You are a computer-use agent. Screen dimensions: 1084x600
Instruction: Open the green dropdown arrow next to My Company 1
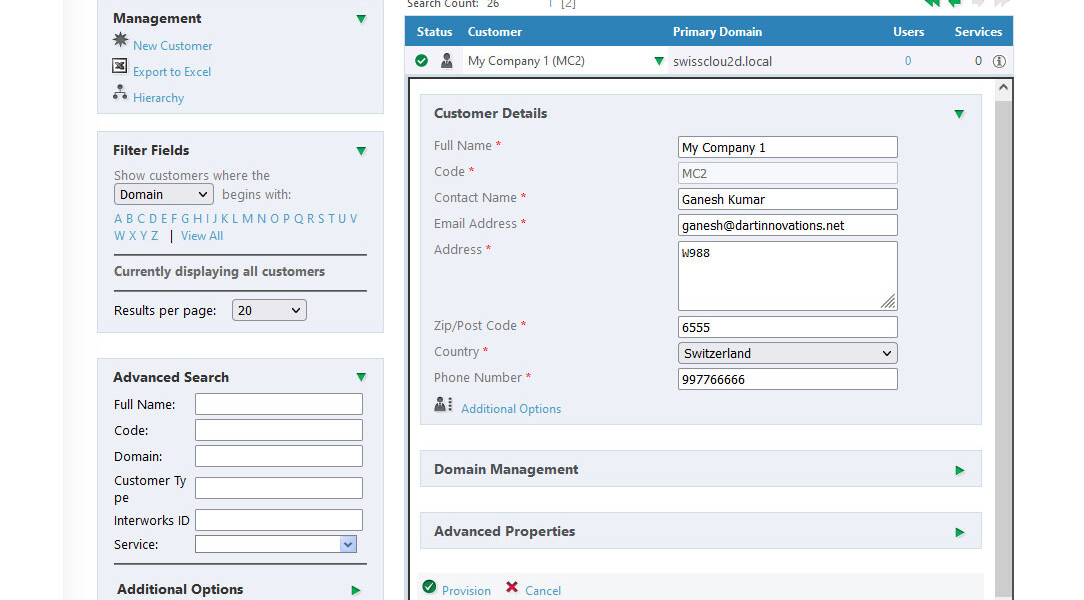658,60
